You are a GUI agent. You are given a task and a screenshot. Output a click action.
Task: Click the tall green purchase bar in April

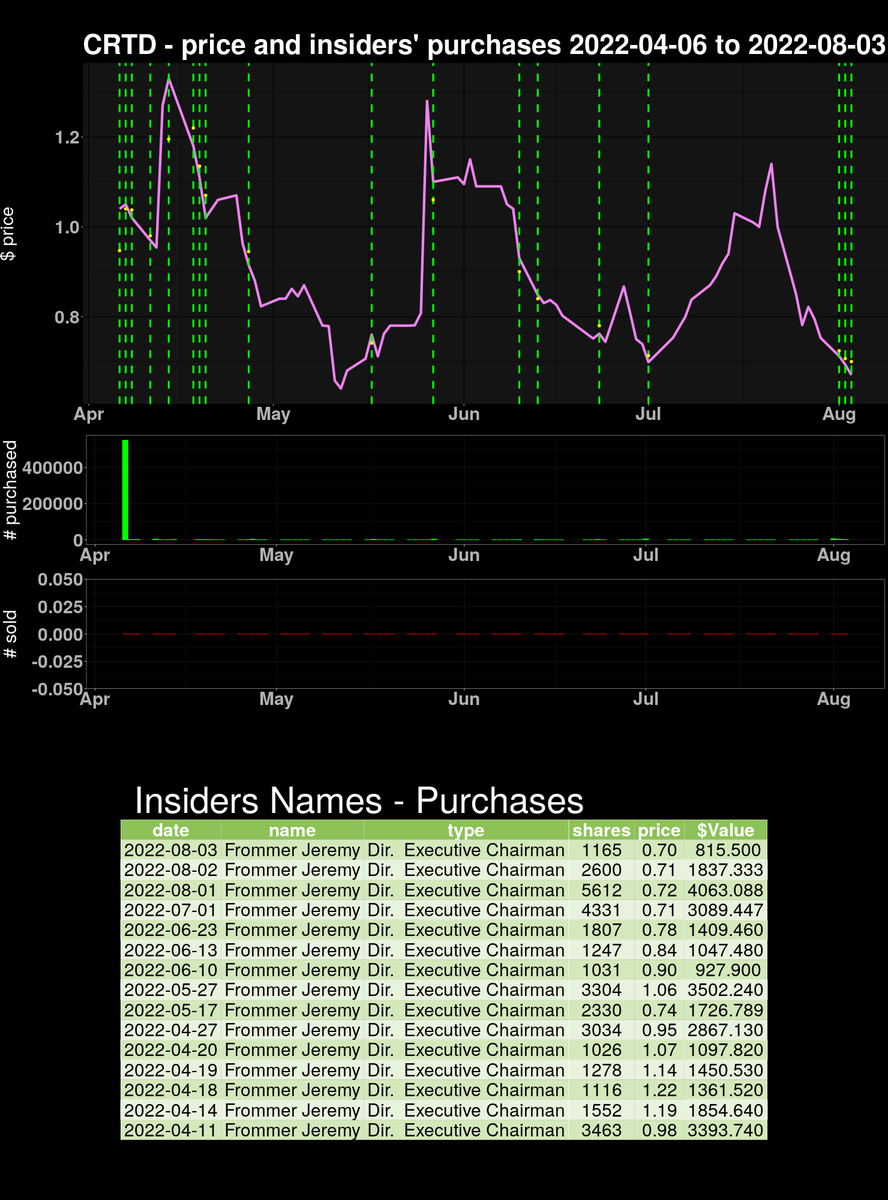(x=125, y=490)
